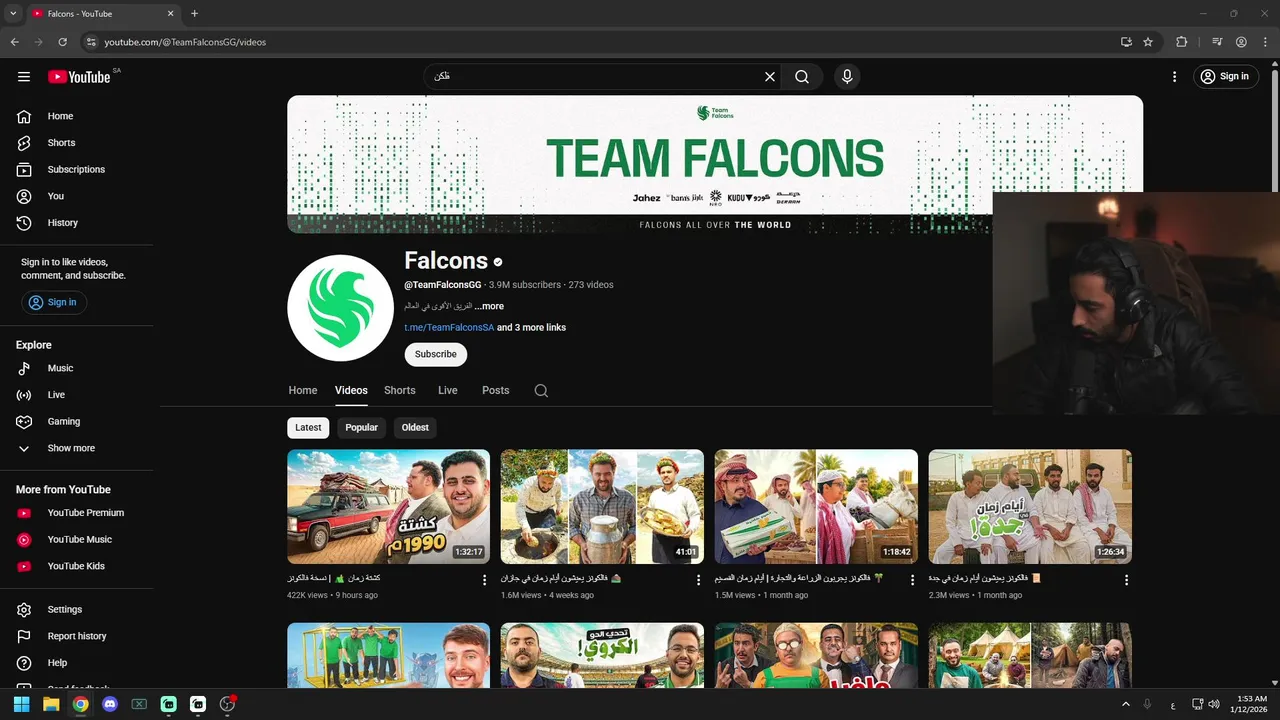Screen dimensions: 1280x720
Task: Bookmark this page with star icon
Action: 1148,42
